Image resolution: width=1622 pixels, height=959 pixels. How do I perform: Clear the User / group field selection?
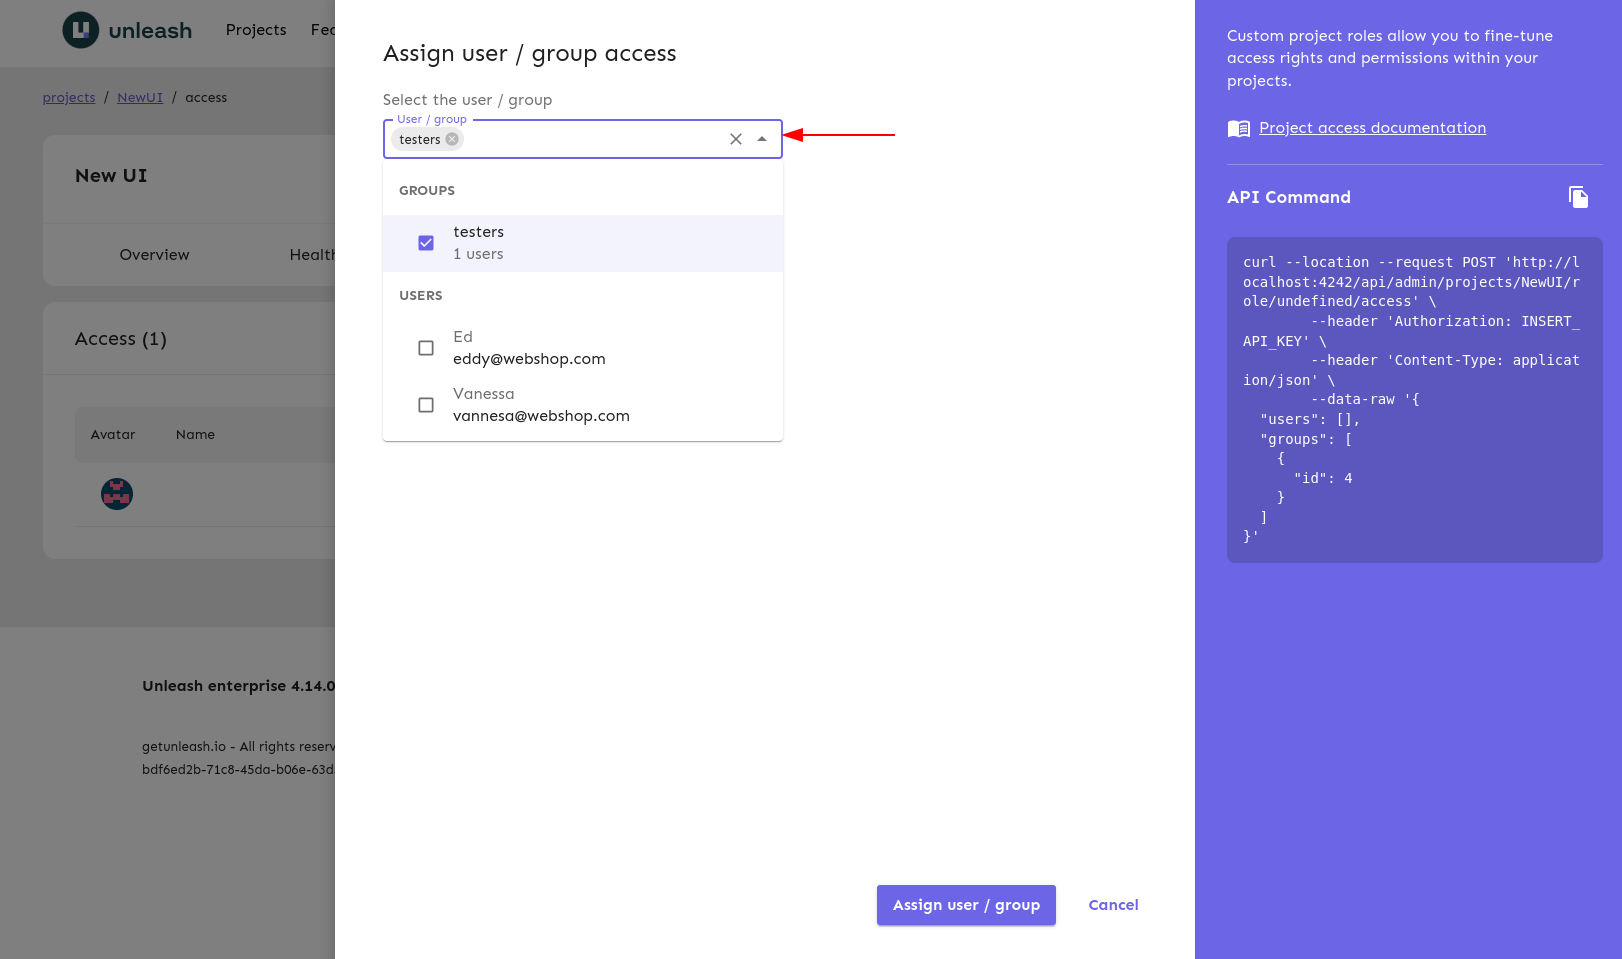tap(736, 140)
